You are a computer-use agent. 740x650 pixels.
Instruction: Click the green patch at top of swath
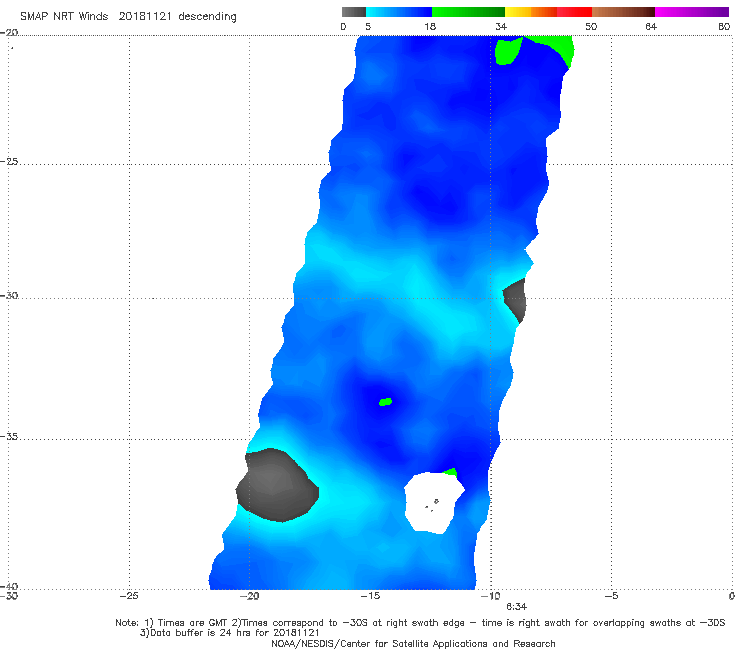[x=508, y=51]
